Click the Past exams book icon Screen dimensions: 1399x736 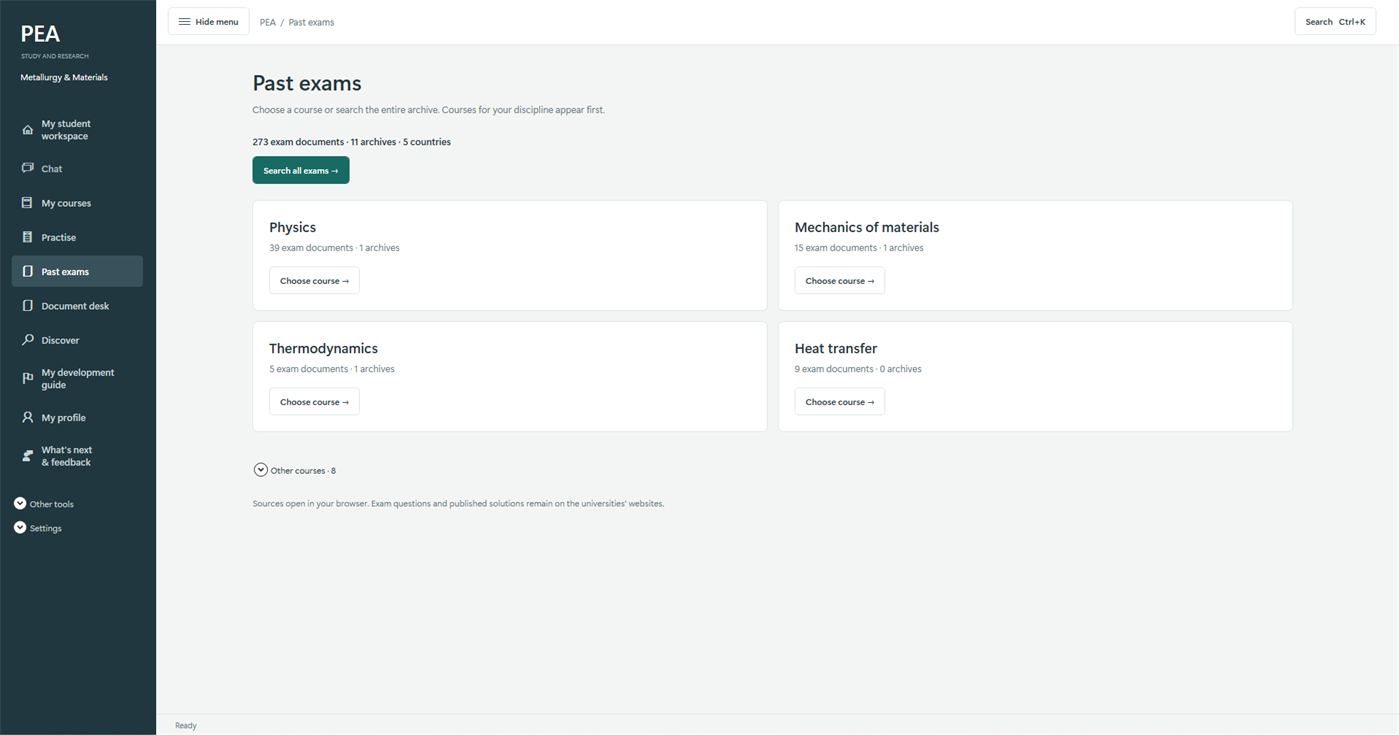tap(27, 271)
